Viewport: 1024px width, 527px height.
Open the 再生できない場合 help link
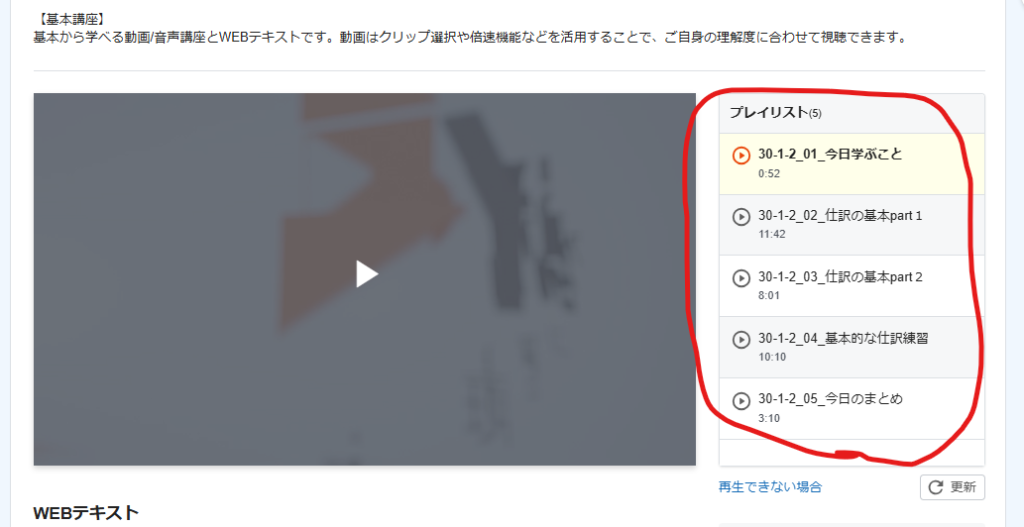click(x=770, y=487)
